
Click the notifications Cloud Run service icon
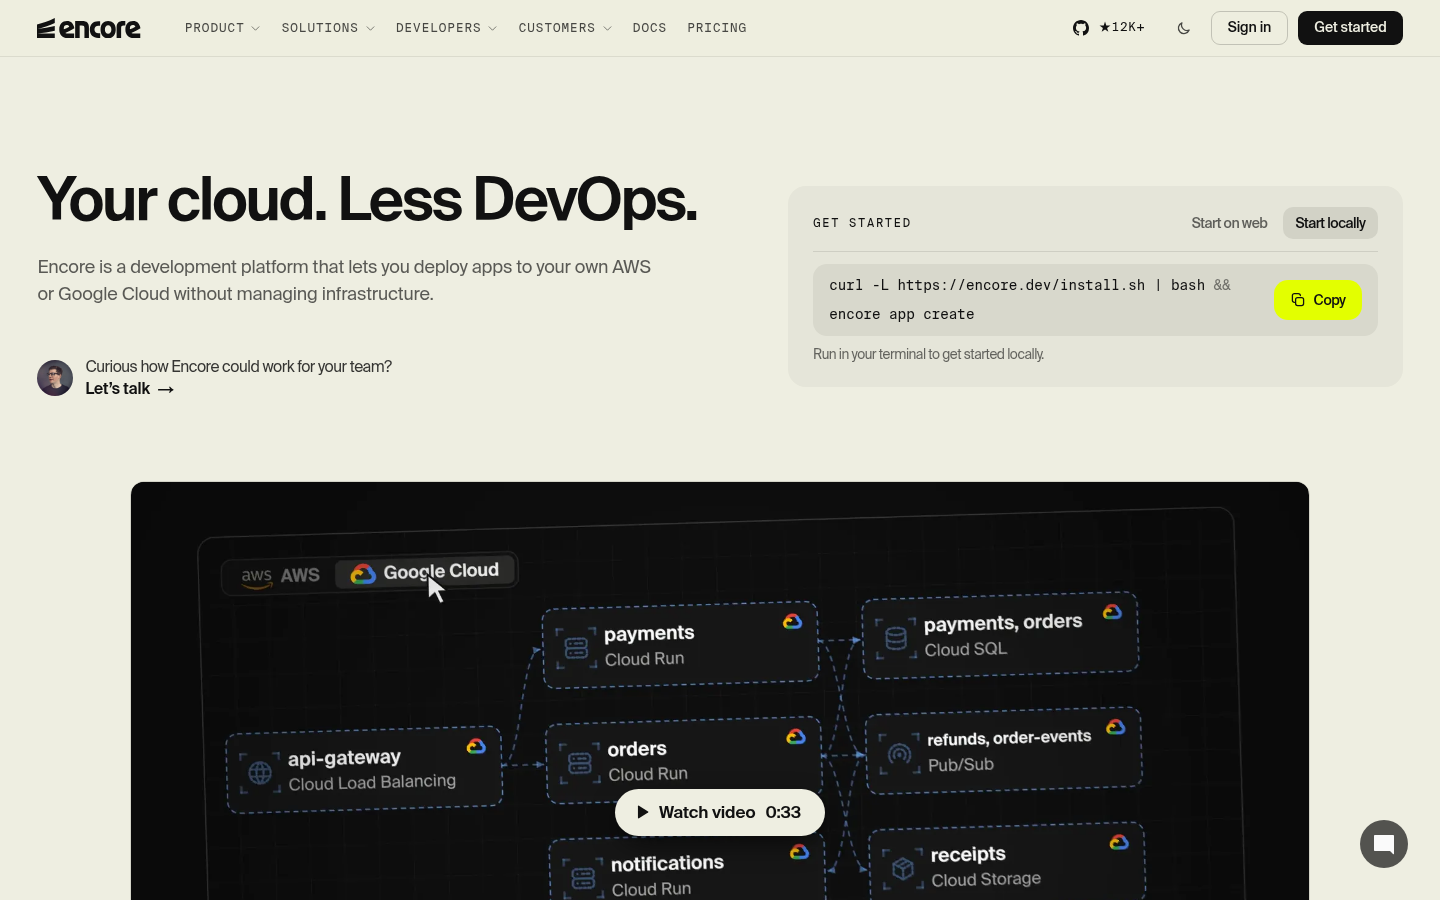[583, 878]
